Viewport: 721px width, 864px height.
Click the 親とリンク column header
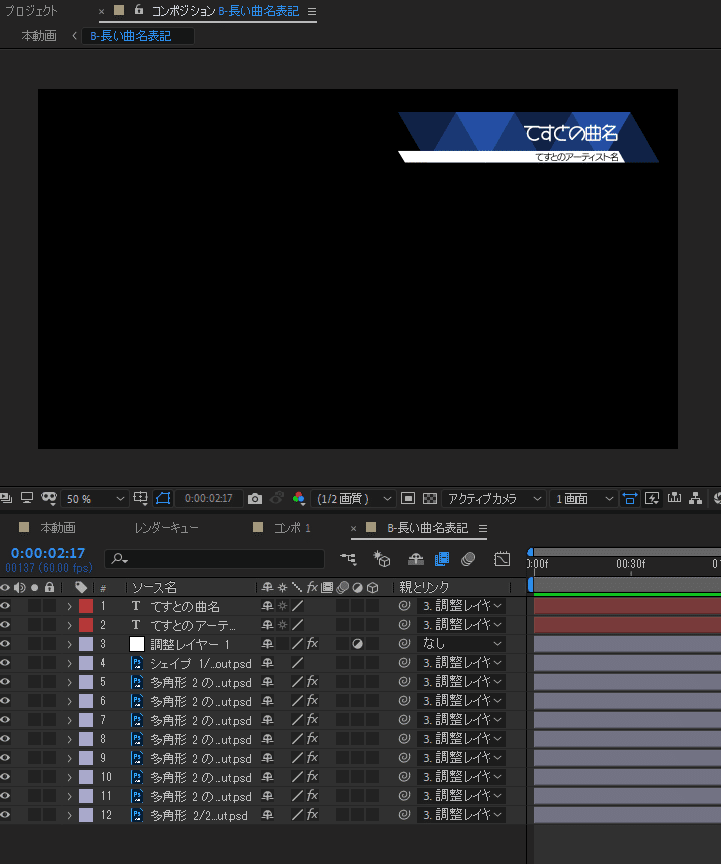(x=424, y=587)
